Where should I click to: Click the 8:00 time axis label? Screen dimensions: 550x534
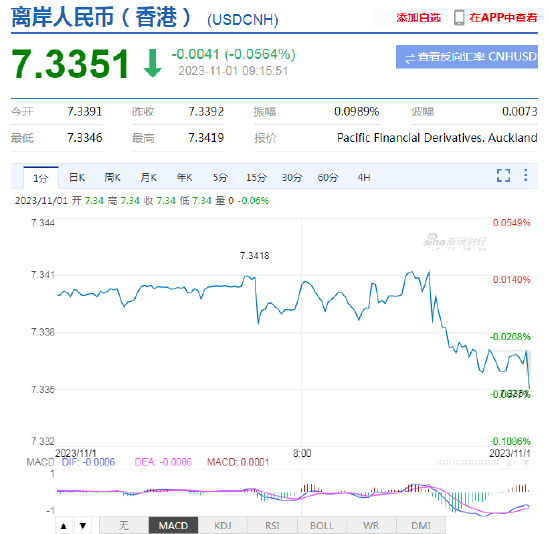click(x=302, y=453)
